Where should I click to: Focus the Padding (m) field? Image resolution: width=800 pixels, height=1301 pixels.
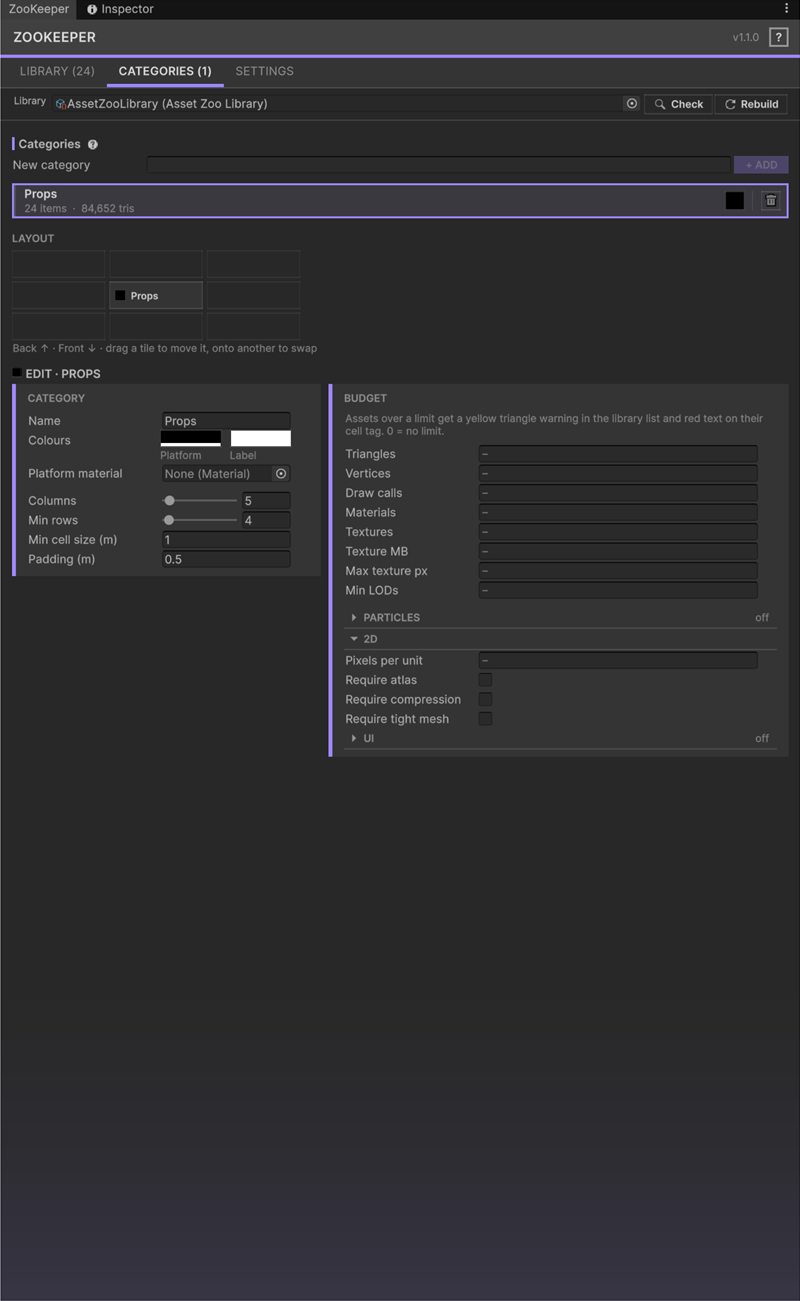tap(226, 559)
